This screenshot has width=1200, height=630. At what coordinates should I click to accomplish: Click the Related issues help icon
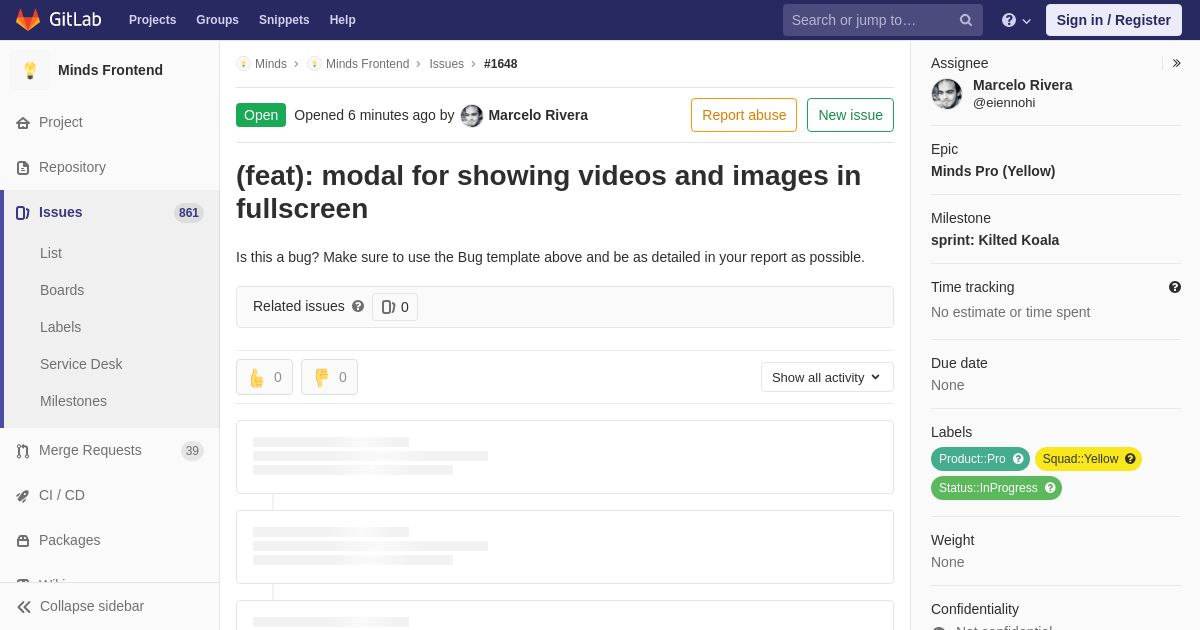[358, 306]
